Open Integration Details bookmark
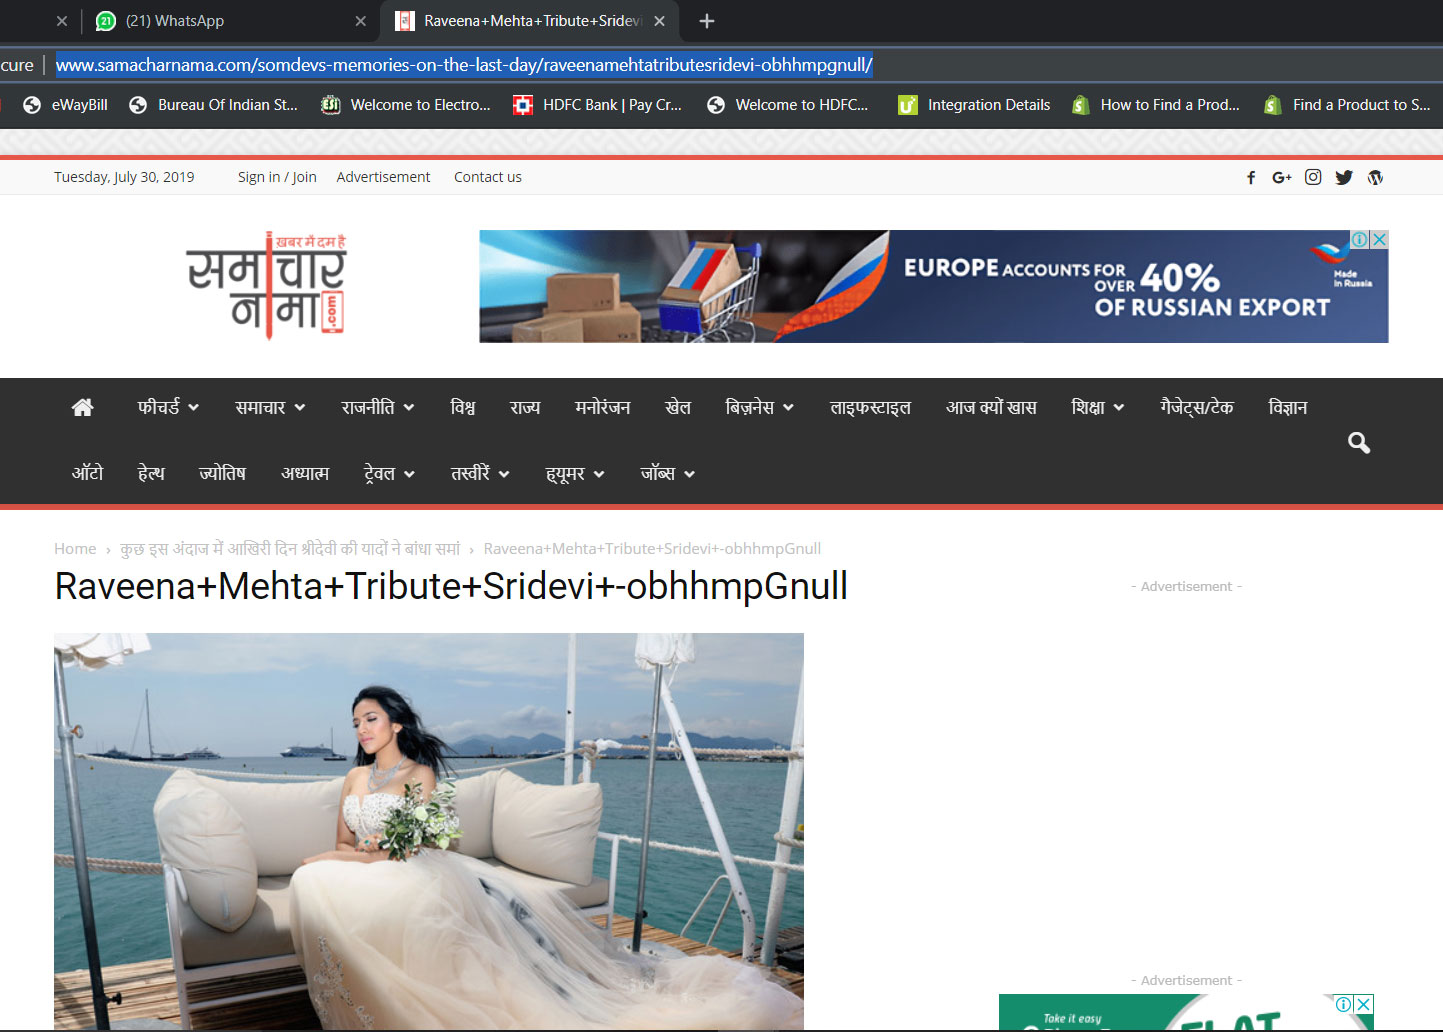This screenshot has height=1032, width=1443. tap(974, 105)
